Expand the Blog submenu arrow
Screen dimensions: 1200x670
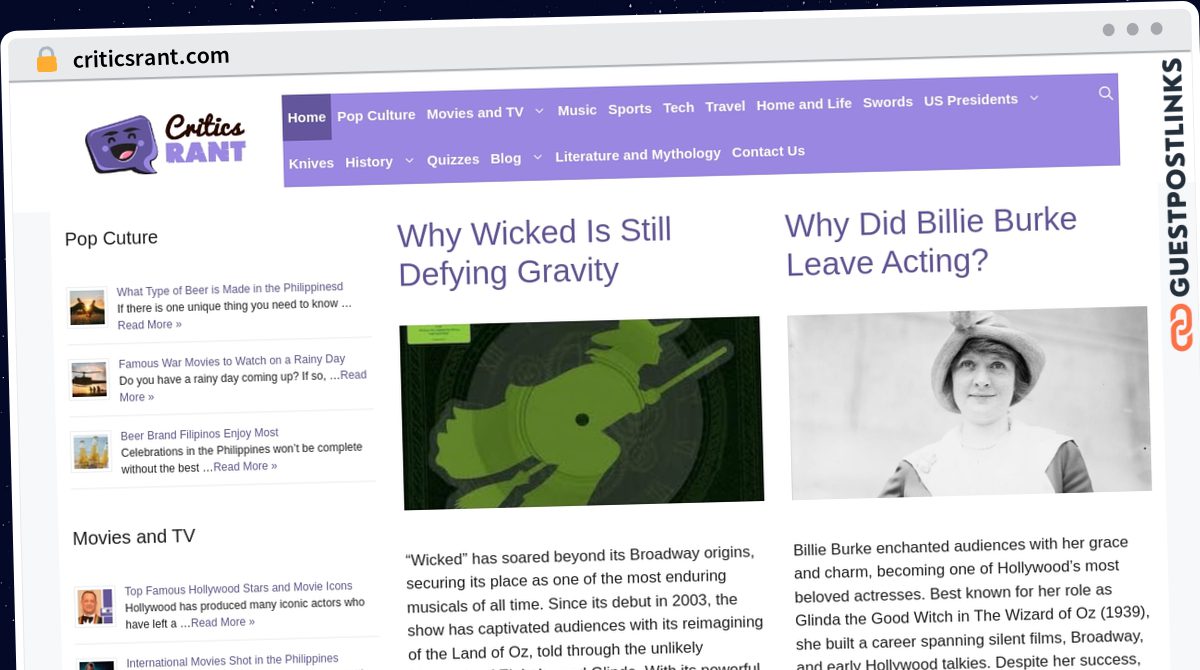pyautogui.click(x=537, y=157)
